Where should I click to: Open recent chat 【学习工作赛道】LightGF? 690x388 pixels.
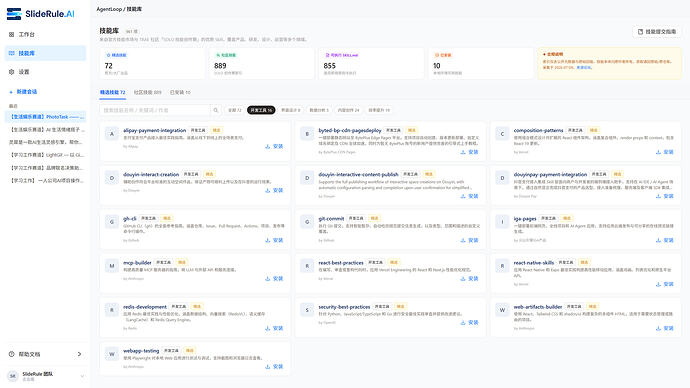45,155
